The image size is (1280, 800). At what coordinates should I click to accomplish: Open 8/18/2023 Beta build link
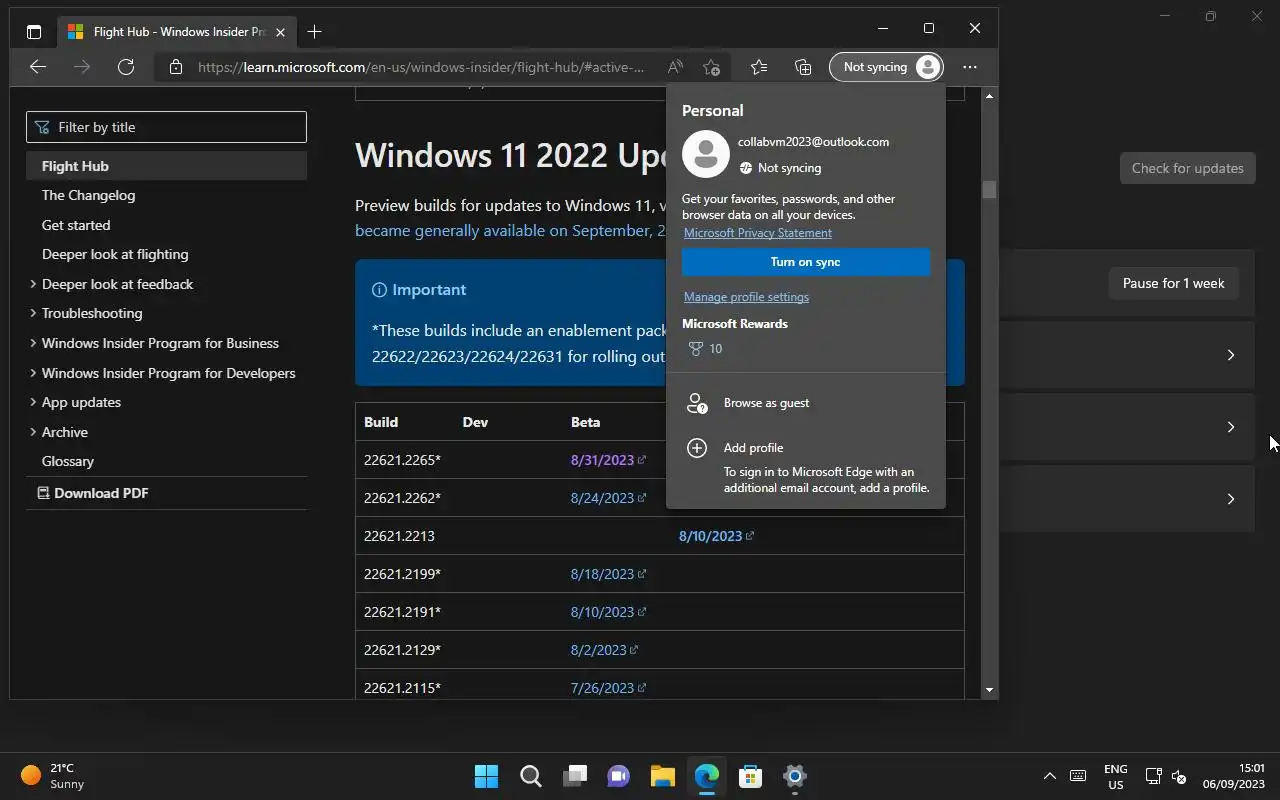(608, 574)
